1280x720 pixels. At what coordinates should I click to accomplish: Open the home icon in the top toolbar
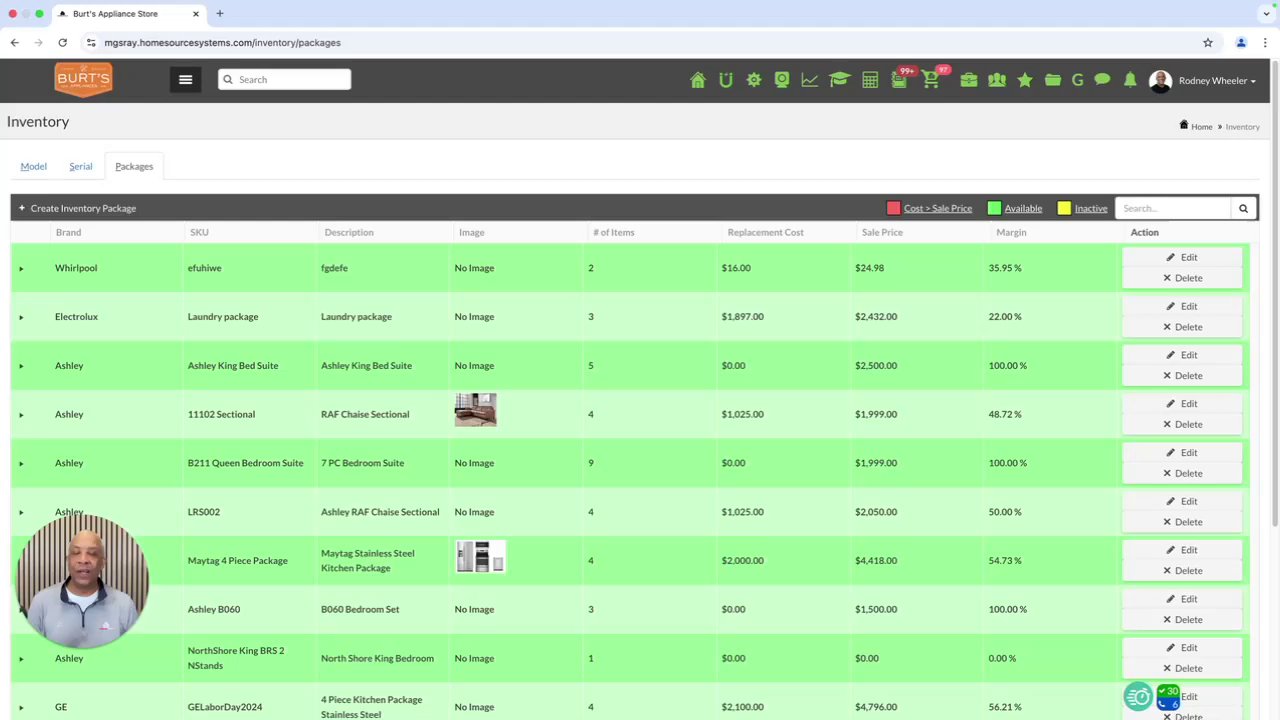coord(698,80)
